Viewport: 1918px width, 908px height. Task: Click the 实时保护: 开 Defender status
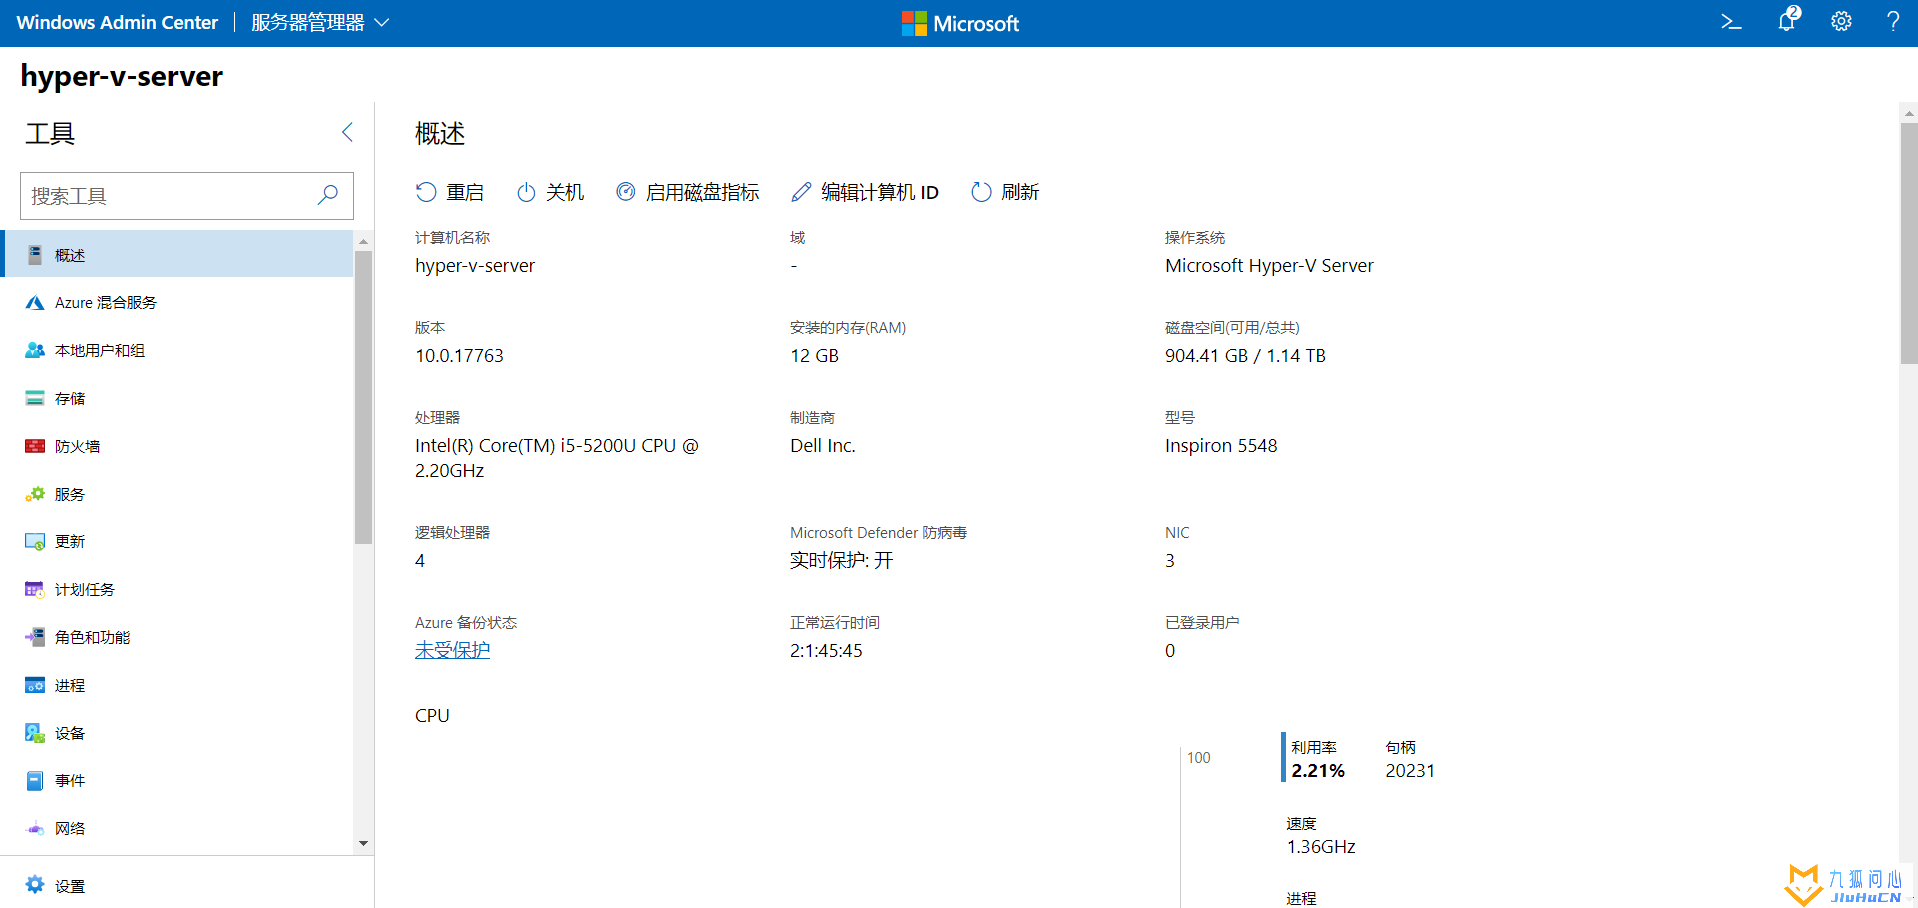point(841,561)
